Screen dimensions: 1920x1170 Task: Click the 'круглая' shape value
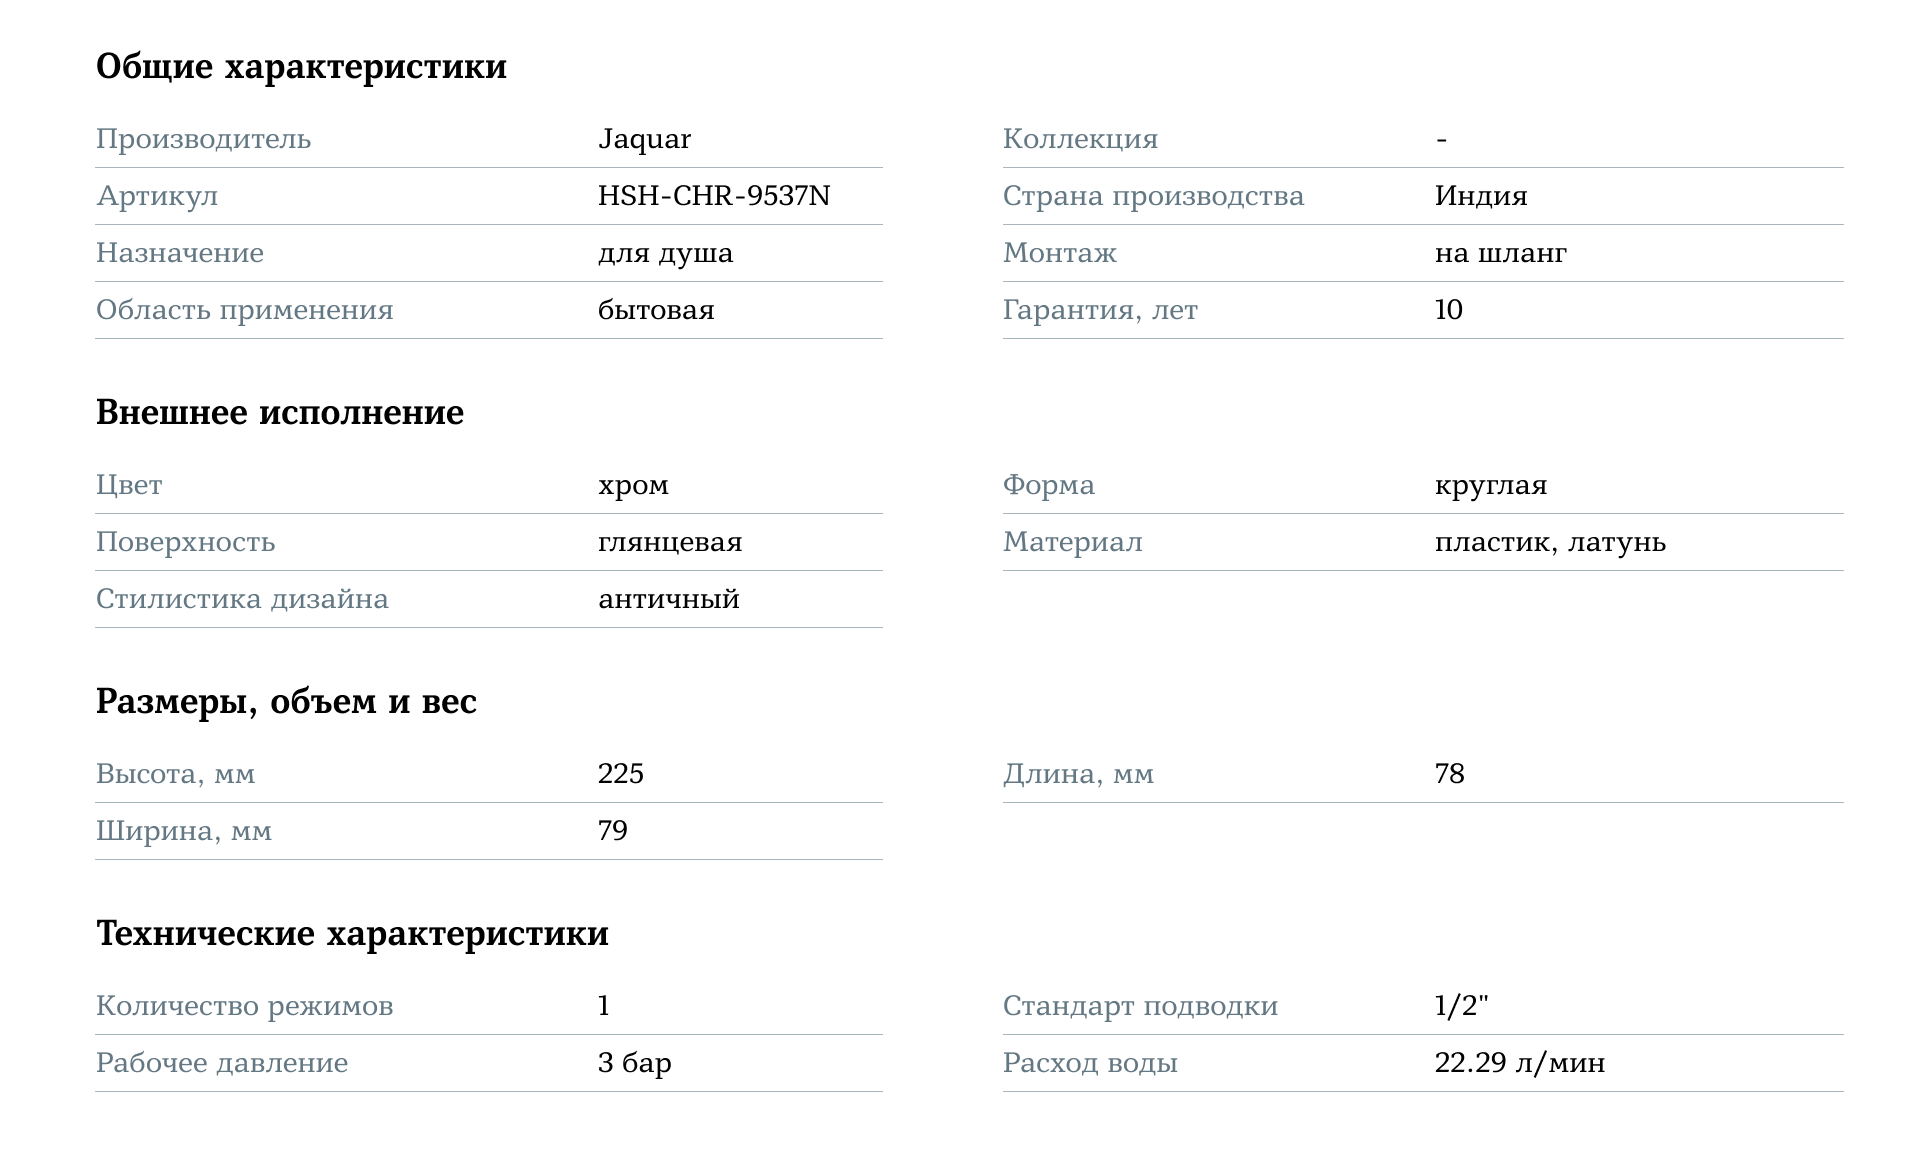pyautogui.click(x=1490, y=485)
